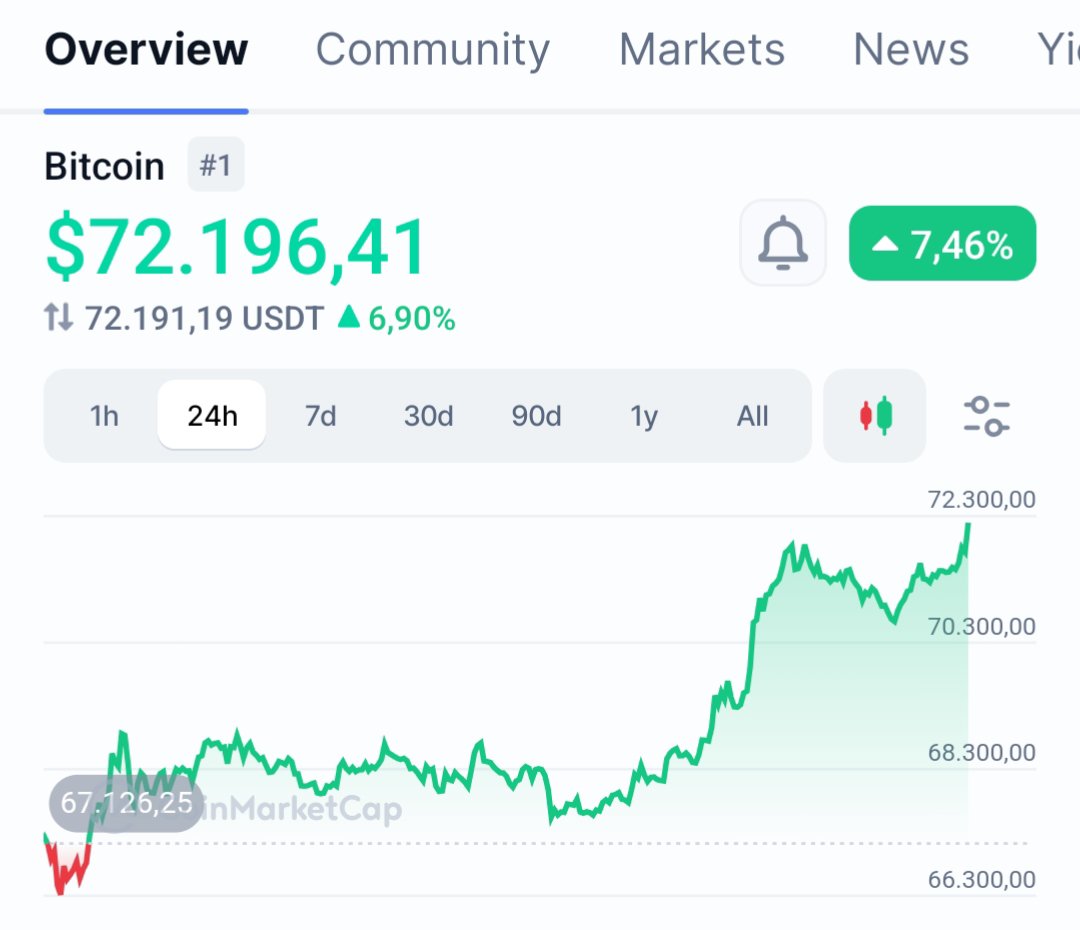The width and height of the screenshot is (1080, 930).
Task: Tap the 67.126,25 opening price label
Action: (x=126, y=803)
